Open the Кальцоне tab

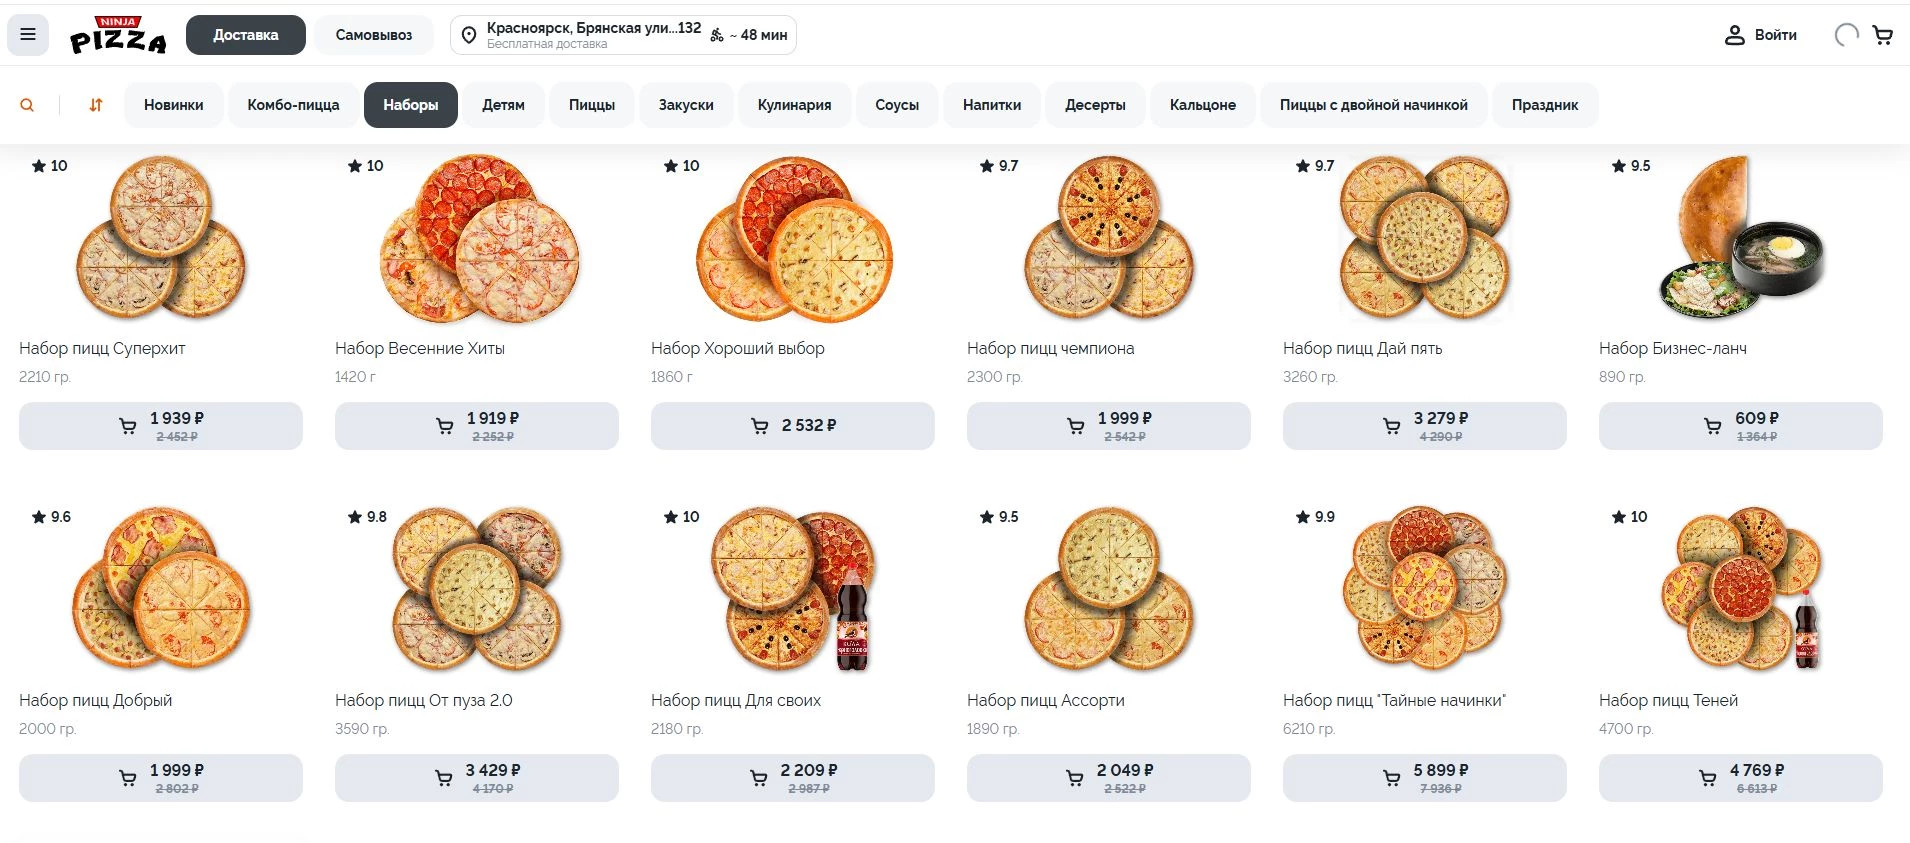click(1203, 104)
